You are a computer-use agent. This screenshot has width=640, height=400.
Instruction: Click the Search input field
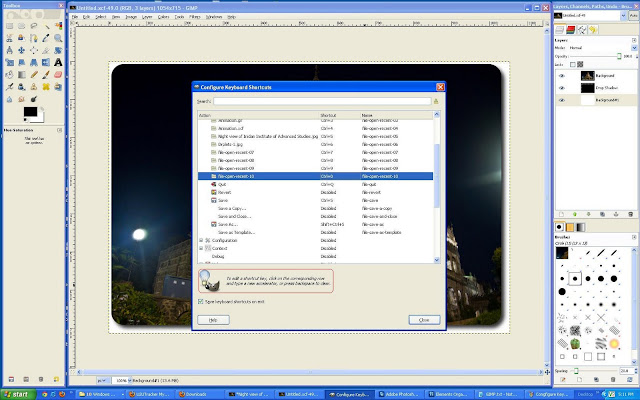pos(322,101)
